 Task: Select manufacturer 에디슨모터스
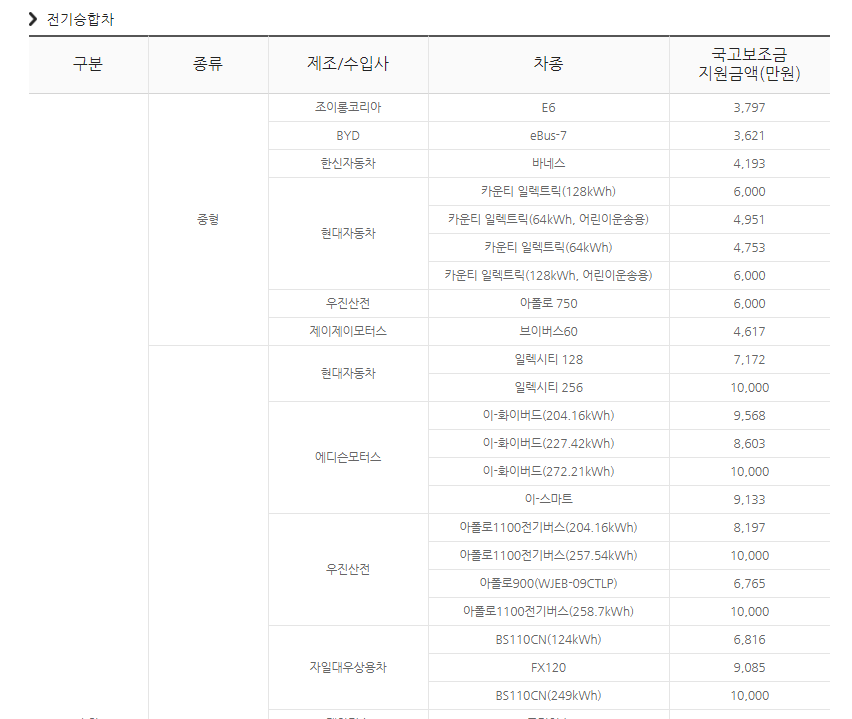tap(348, 458)
